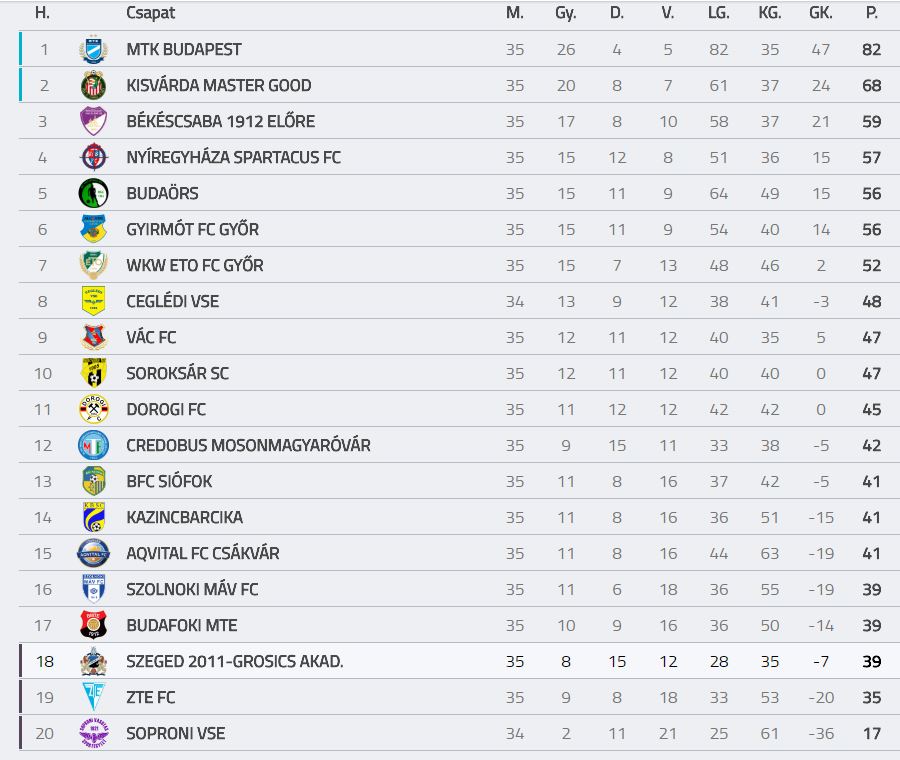This screenshot has width=900, height=760.
Task: Open the Nyíregyháza Spartacus FC team name
Action: click(x=234, y=157)
